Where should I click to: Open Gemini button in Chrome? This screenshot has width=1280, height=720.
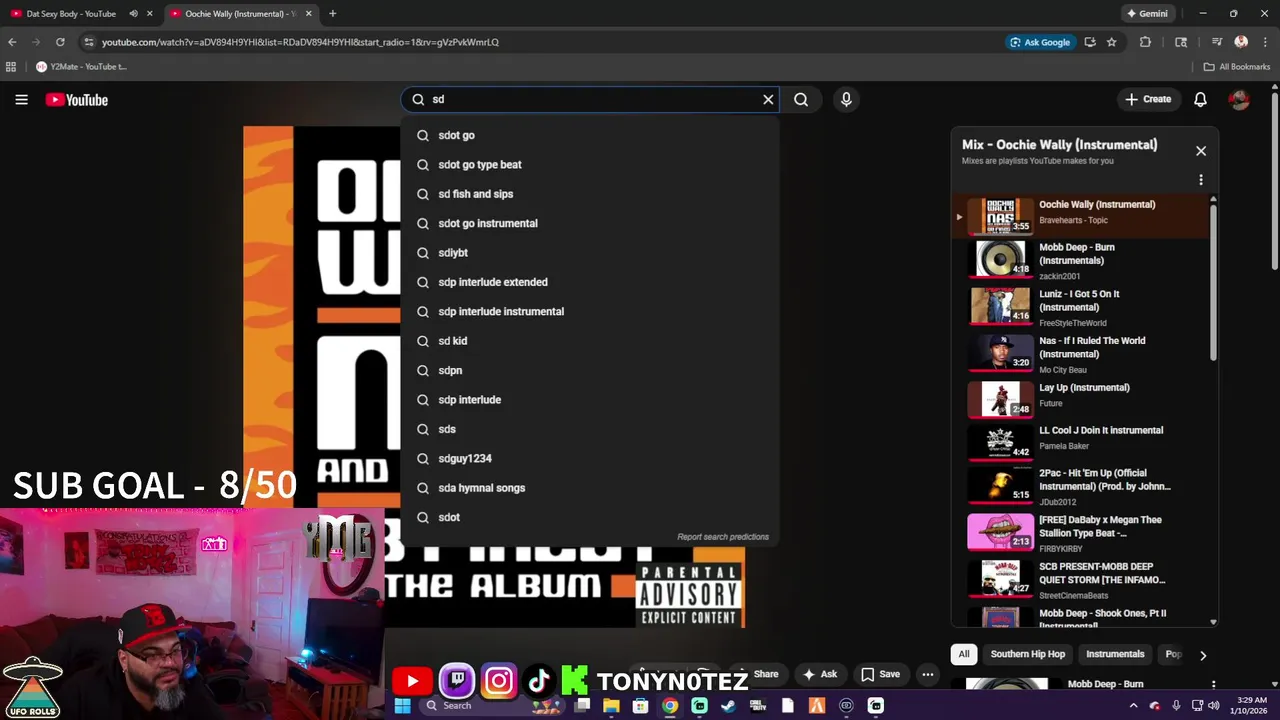pyautogui.click(x=1146, y=14)
